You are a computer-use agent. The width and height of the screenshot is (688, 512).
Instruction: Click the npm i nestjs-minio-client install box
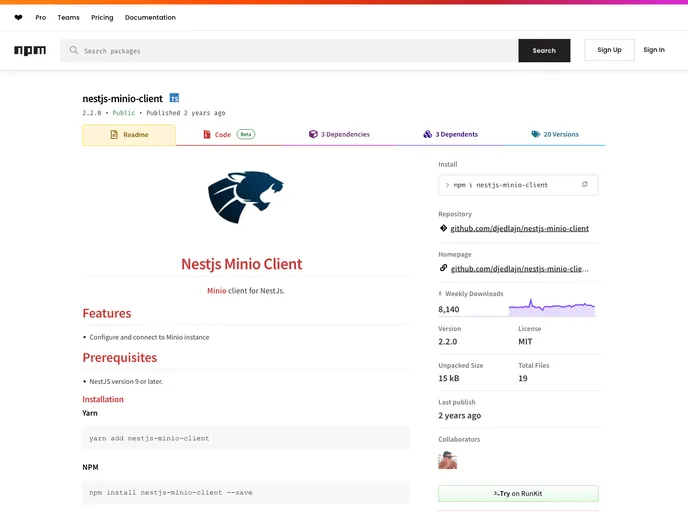tap(518, 185)
